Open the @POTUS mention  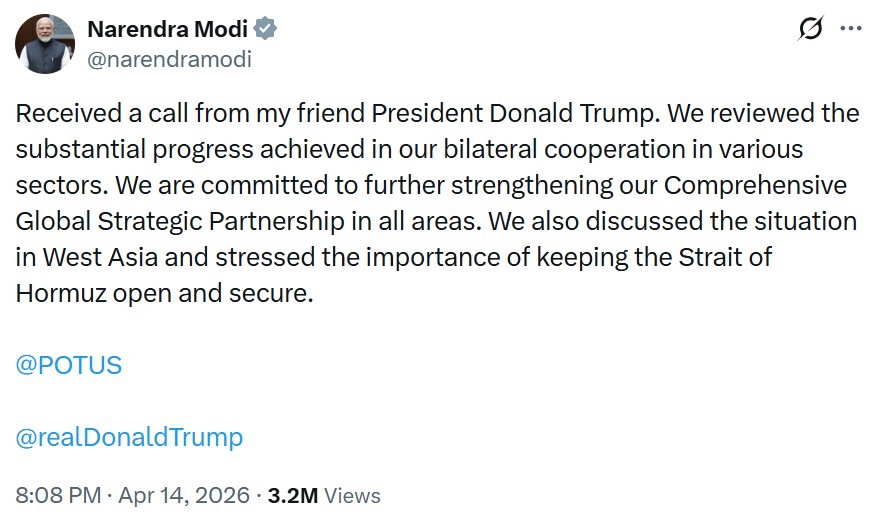coord(69,365)
